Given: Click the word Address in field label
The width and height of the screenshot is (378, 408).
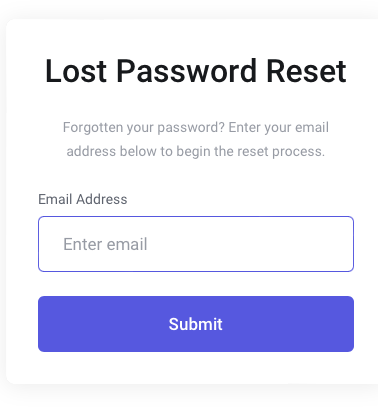Looking at the screenshot, I should [x=102, y=199].
